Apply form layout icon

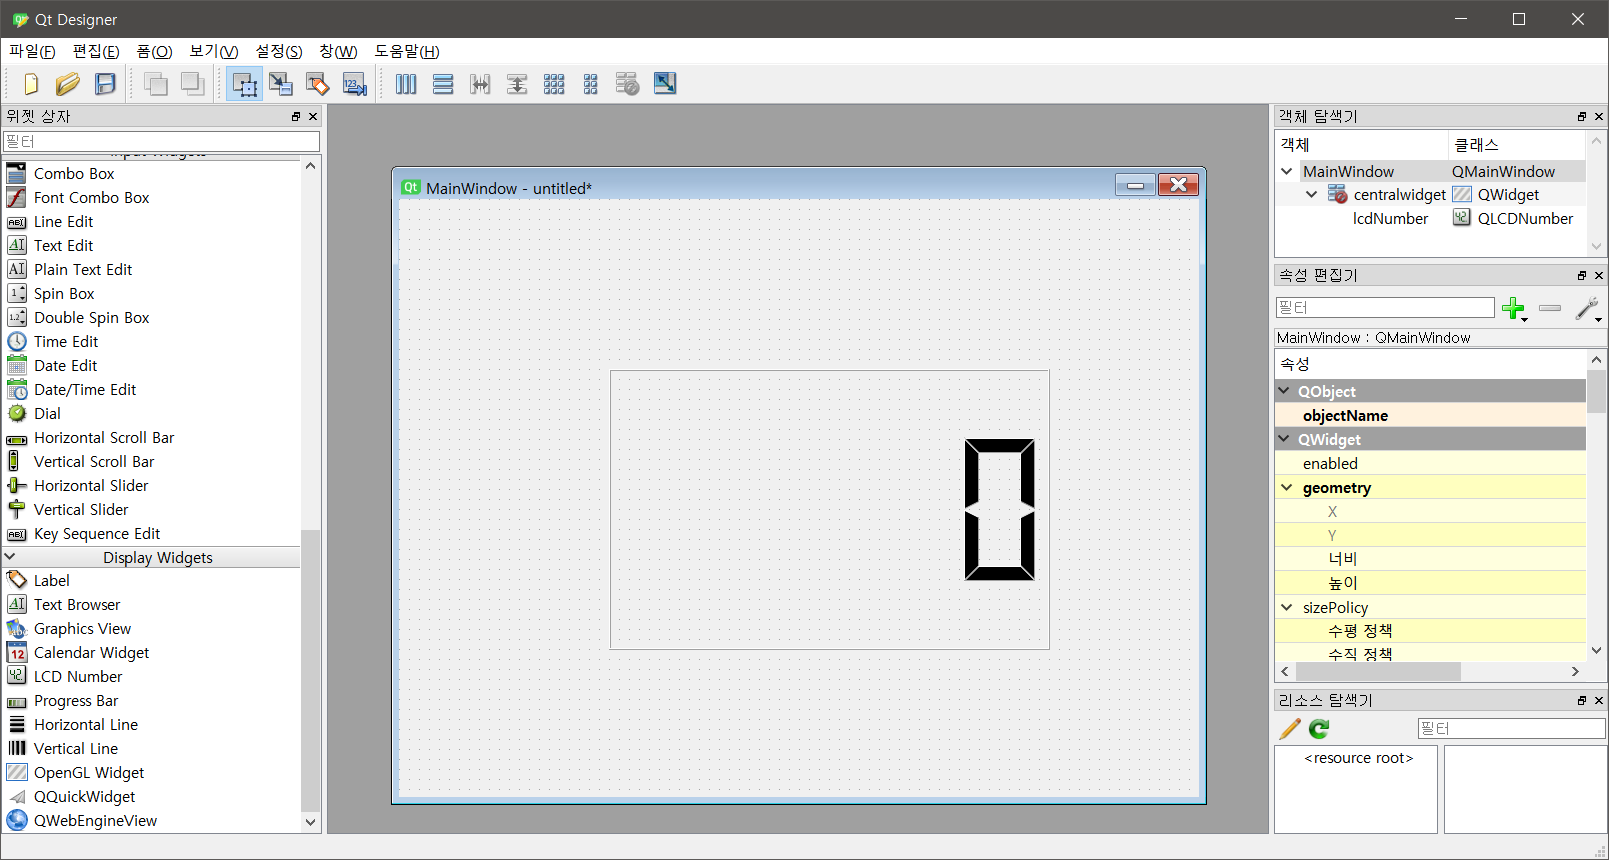pyautogui.click(x=591, y=84)
